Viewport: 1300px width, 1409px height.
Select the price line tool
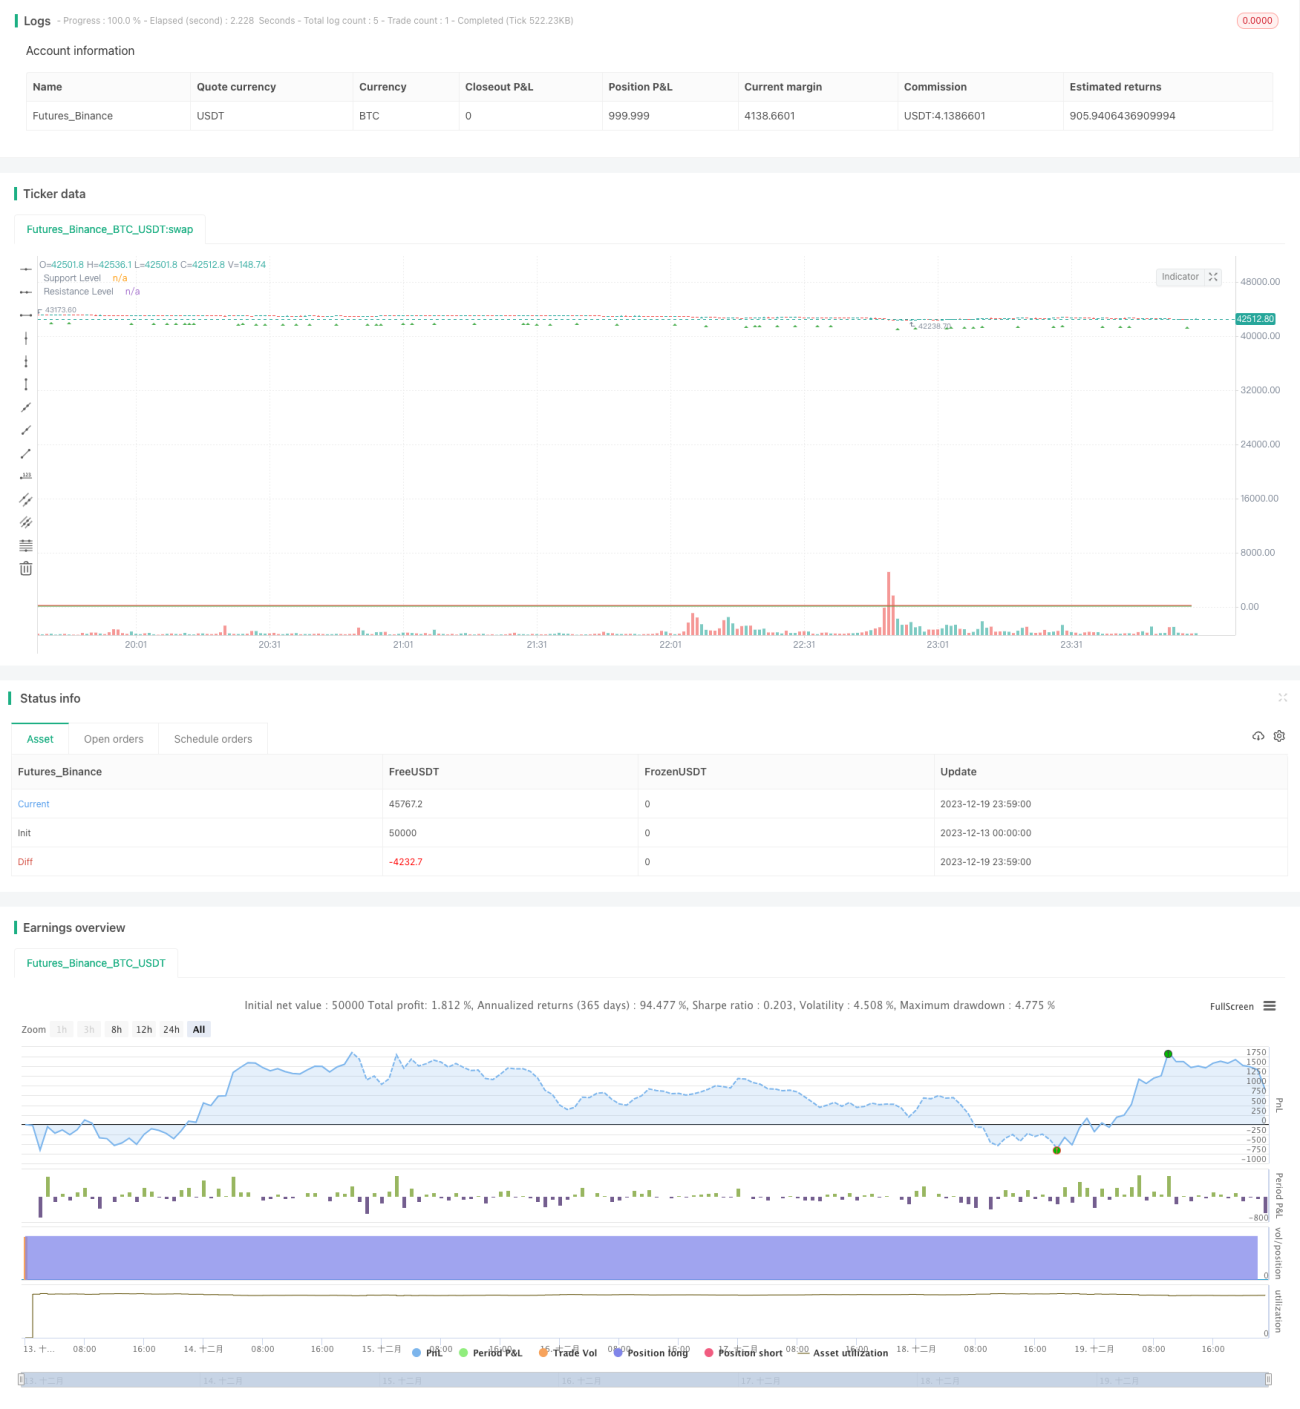[x=26, y=476]
